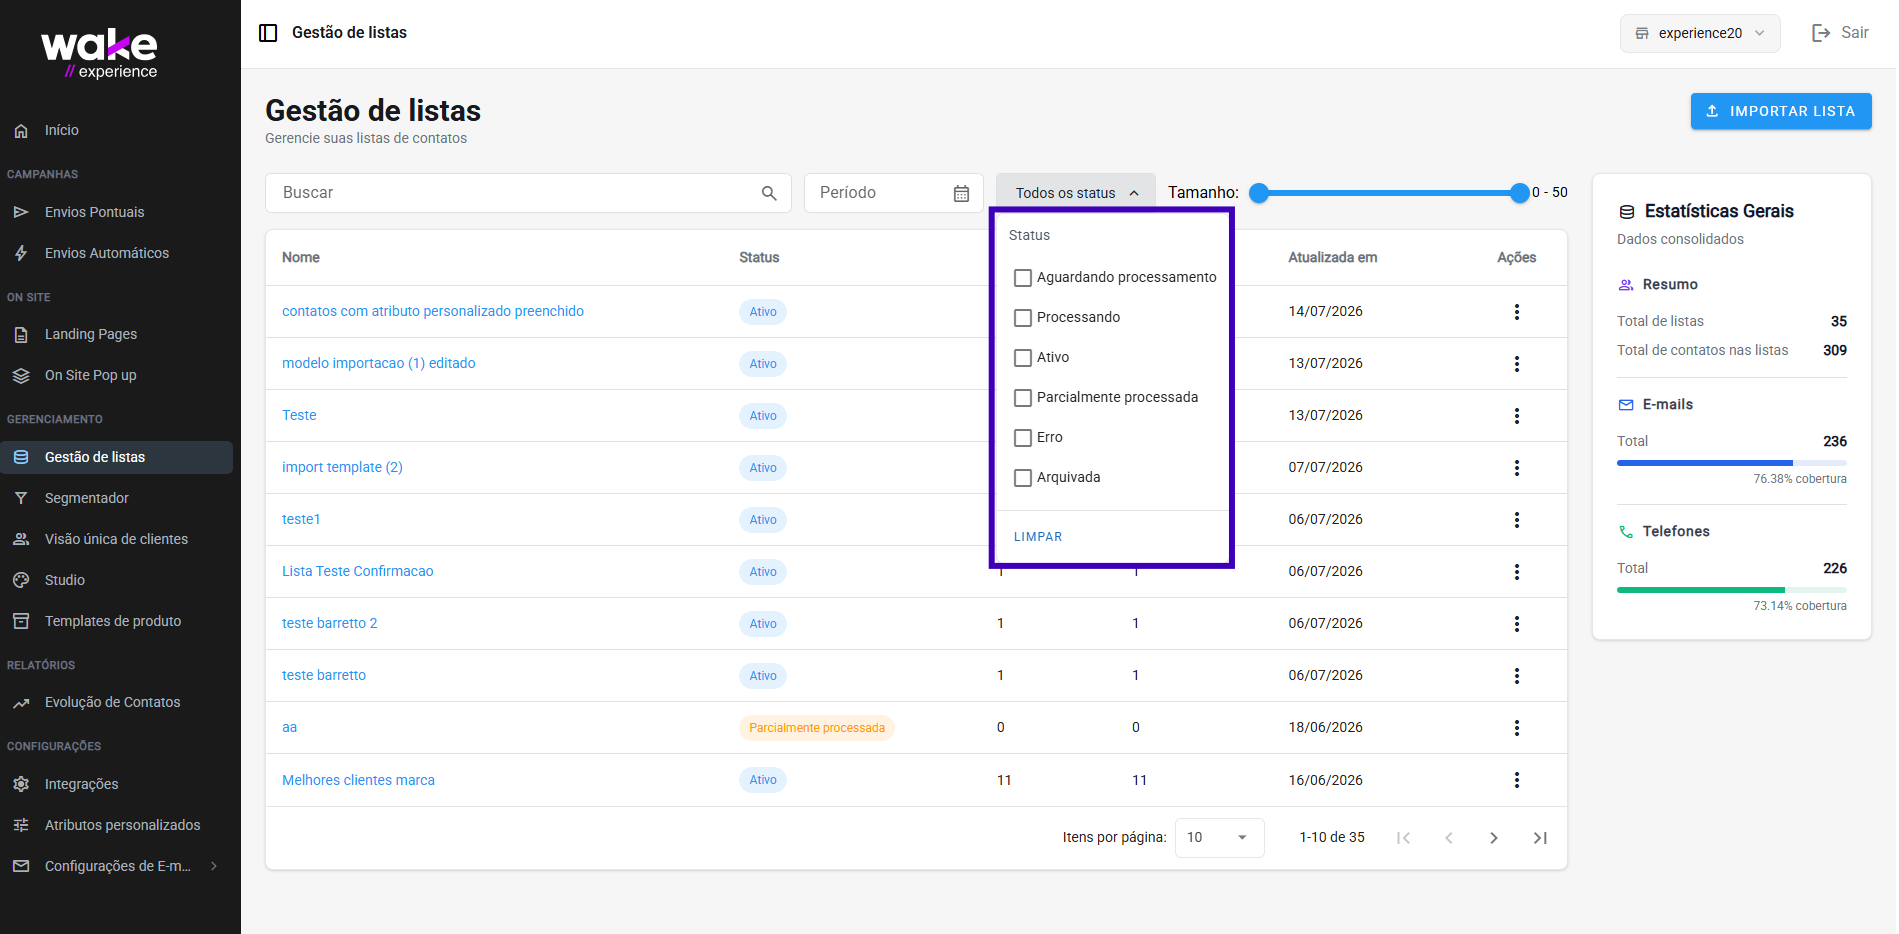Click the 1-10 de 35 pagination text
This screenshot has height=934, width=1899.
tap(1332, 837)
